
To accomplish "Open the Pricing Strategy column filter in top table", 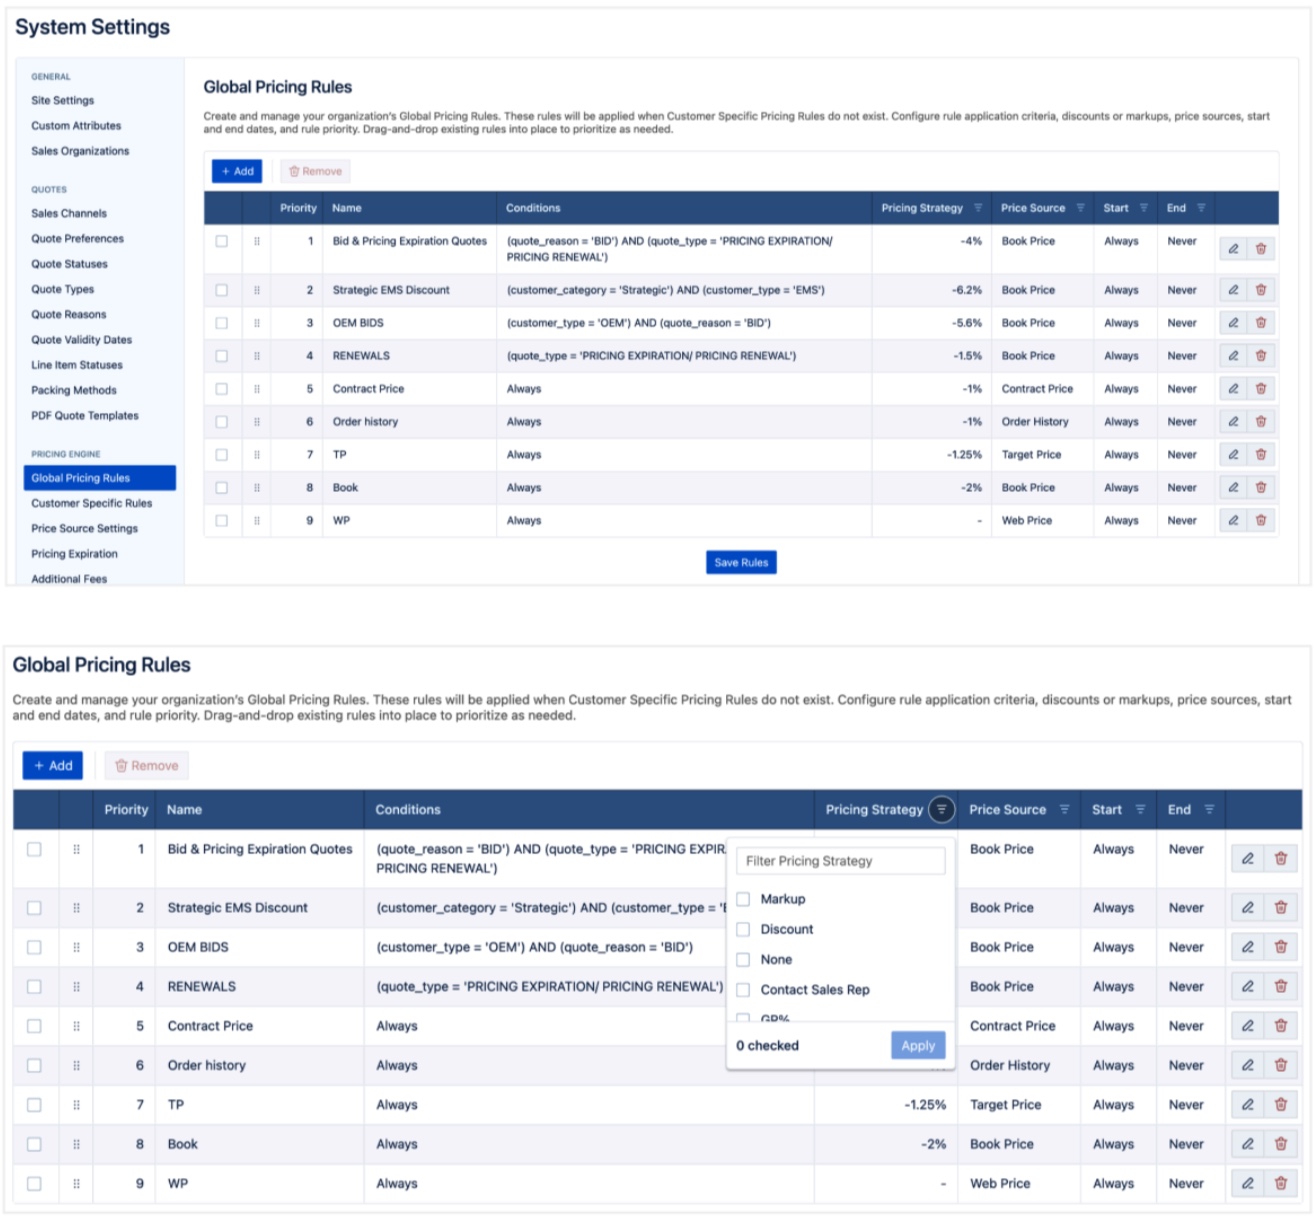I will pyautogui.click(x=978, y=208).
